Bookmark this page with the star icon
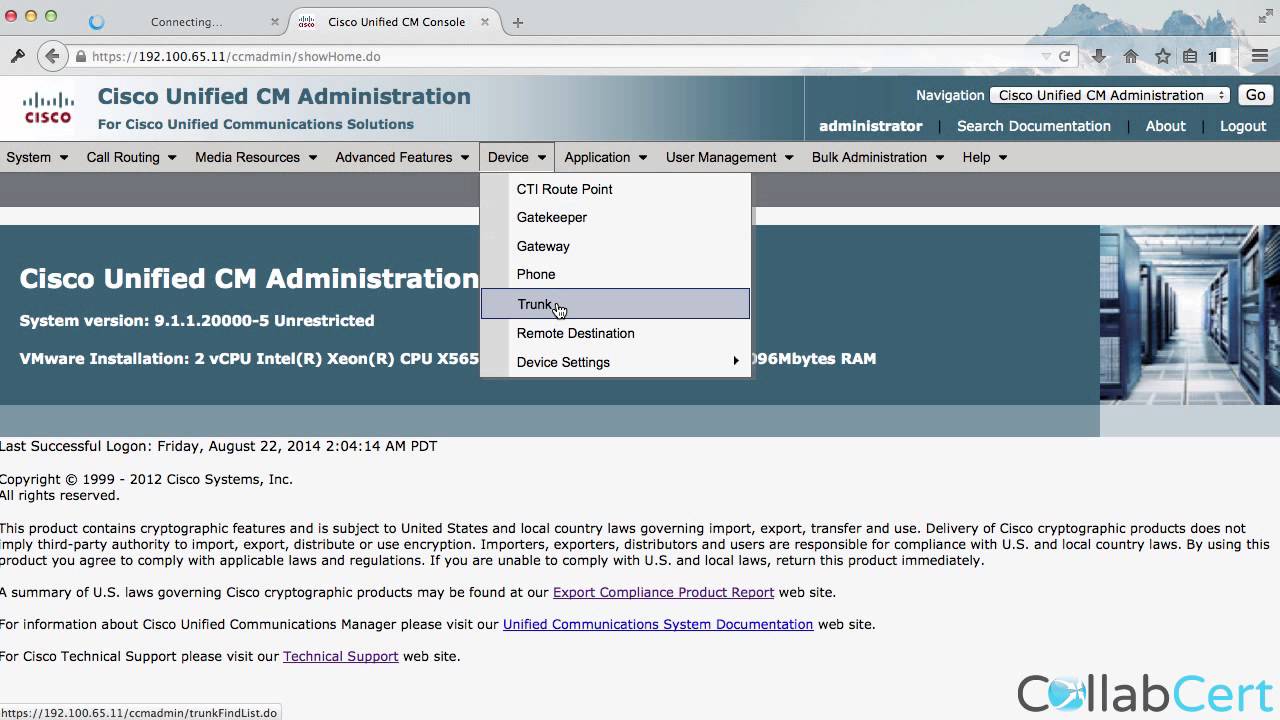Screen dimensions: 1280x720 click(x=1163, y=57)
